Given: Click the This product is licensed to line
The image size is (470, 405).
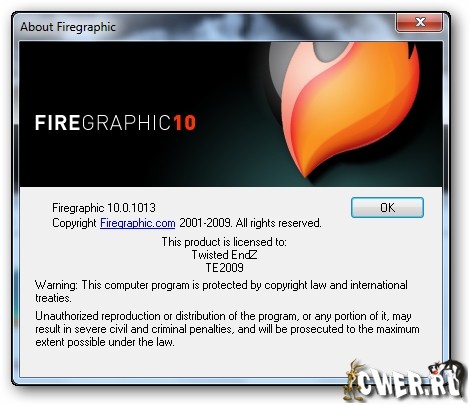Looking at the screenshot, I should (224, 242).
